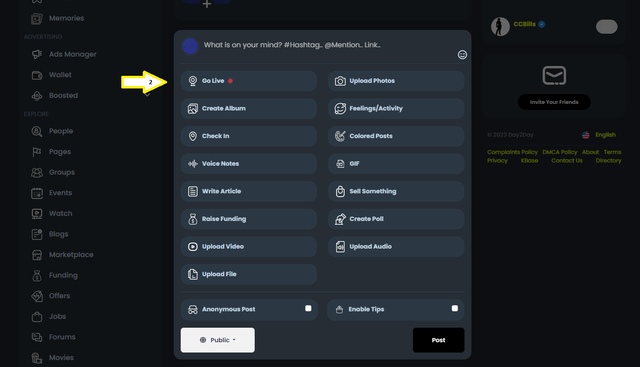
Task: Choose Upload Video option
Action: (x=249, y=247)
